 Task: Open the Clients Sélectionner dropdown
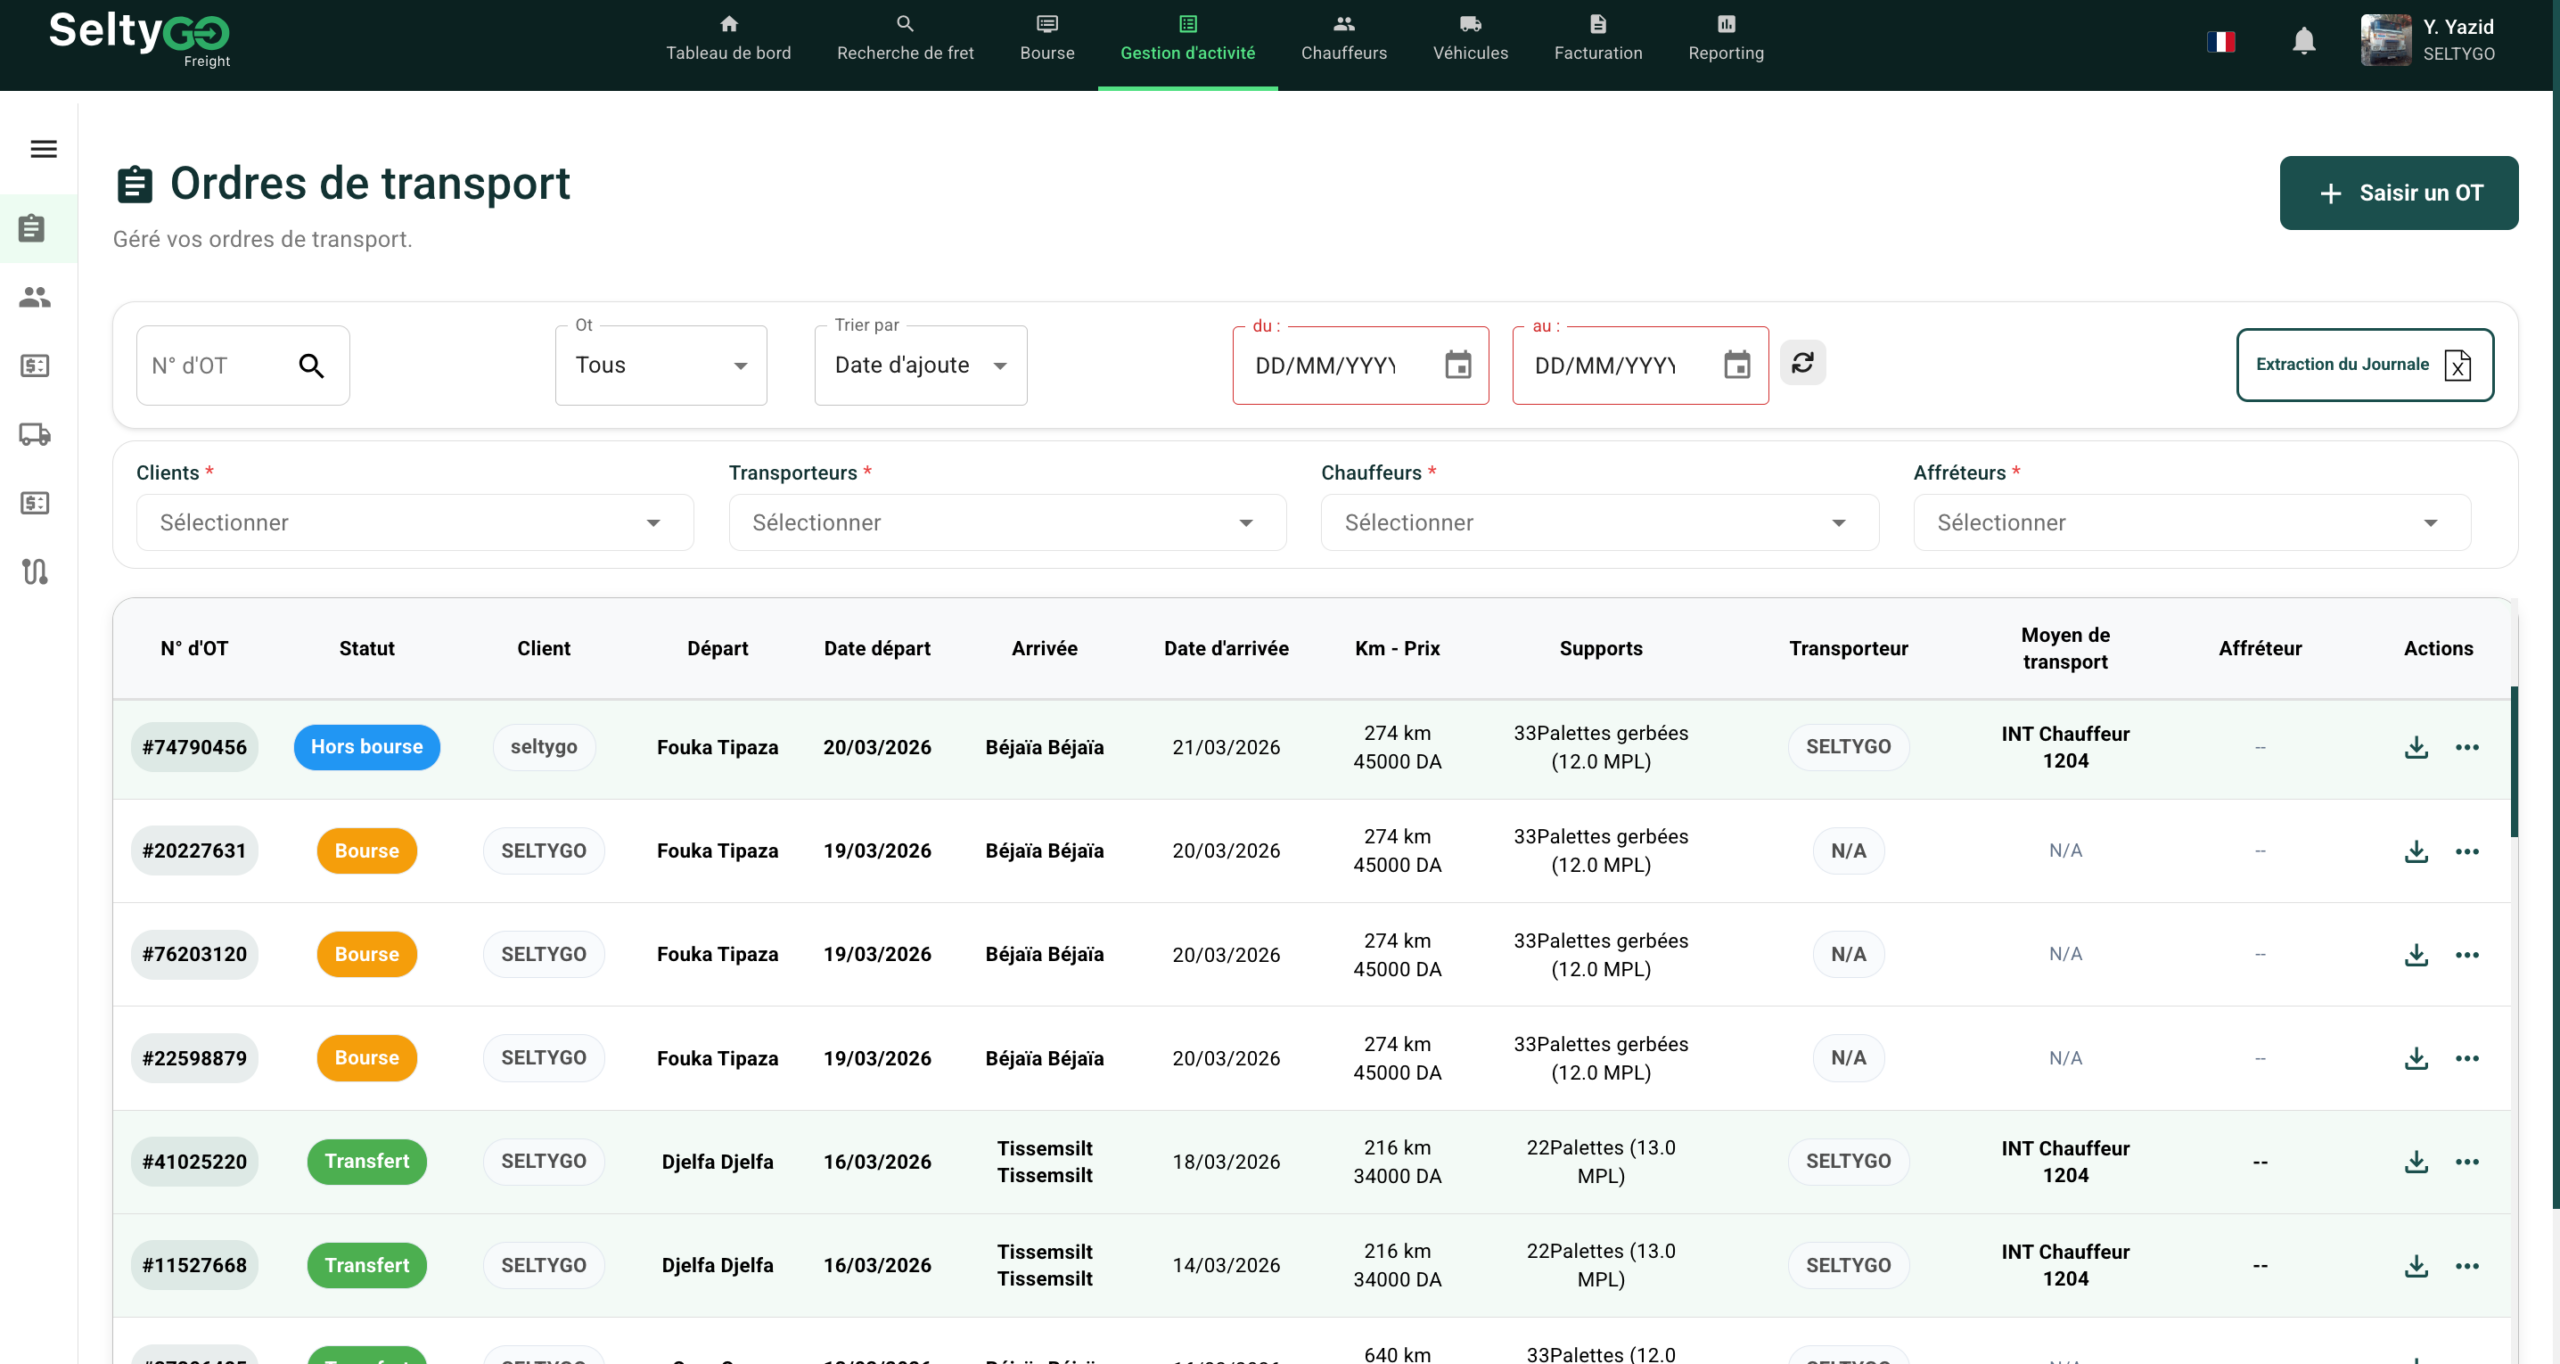coord(414,522)
